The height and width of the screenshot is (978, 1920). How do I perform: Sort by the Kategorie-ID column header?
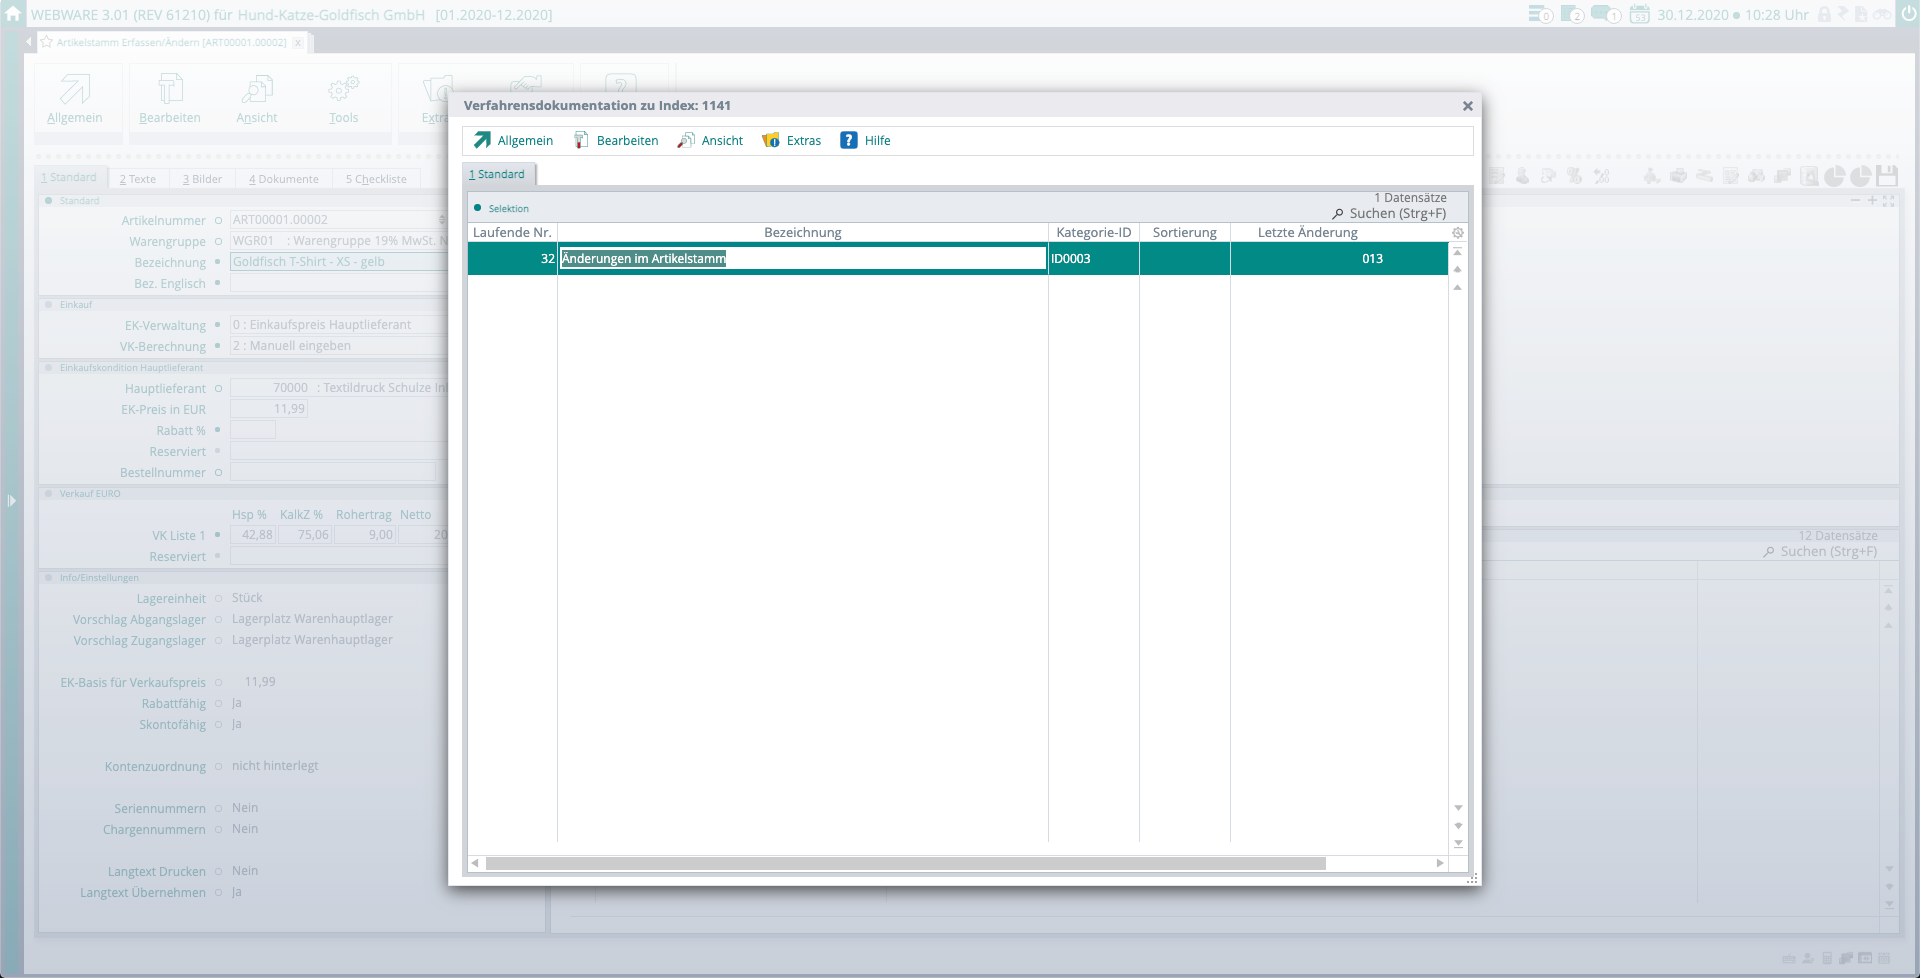(1093, 233)
